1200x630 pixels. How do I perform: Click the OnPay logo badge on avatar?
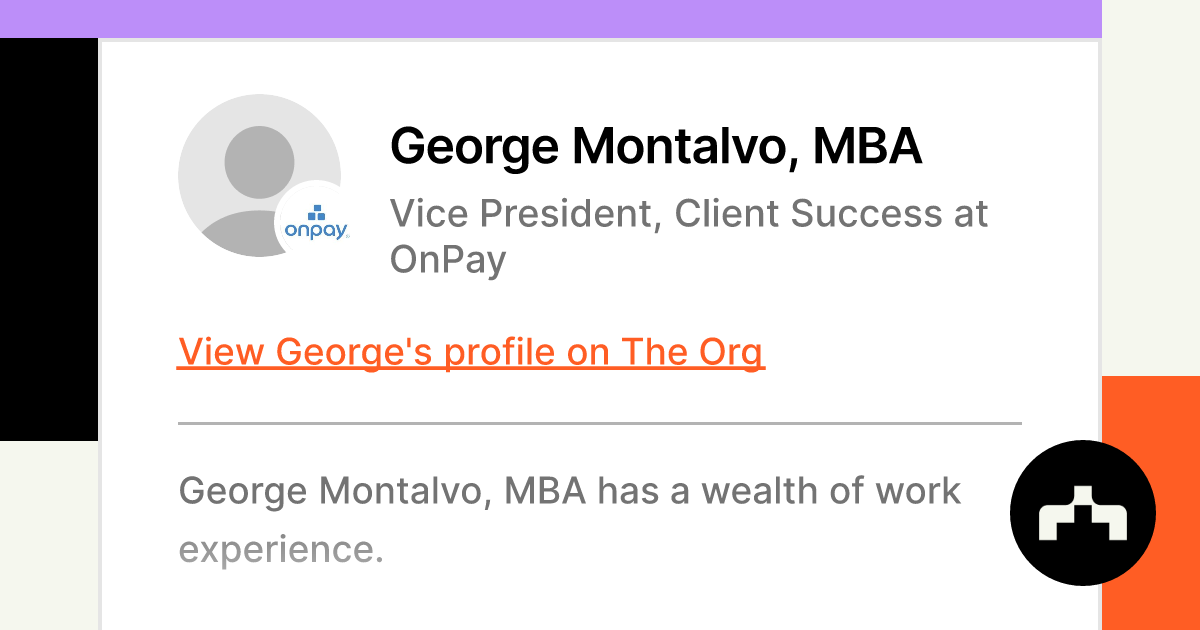tap(316, 222)
